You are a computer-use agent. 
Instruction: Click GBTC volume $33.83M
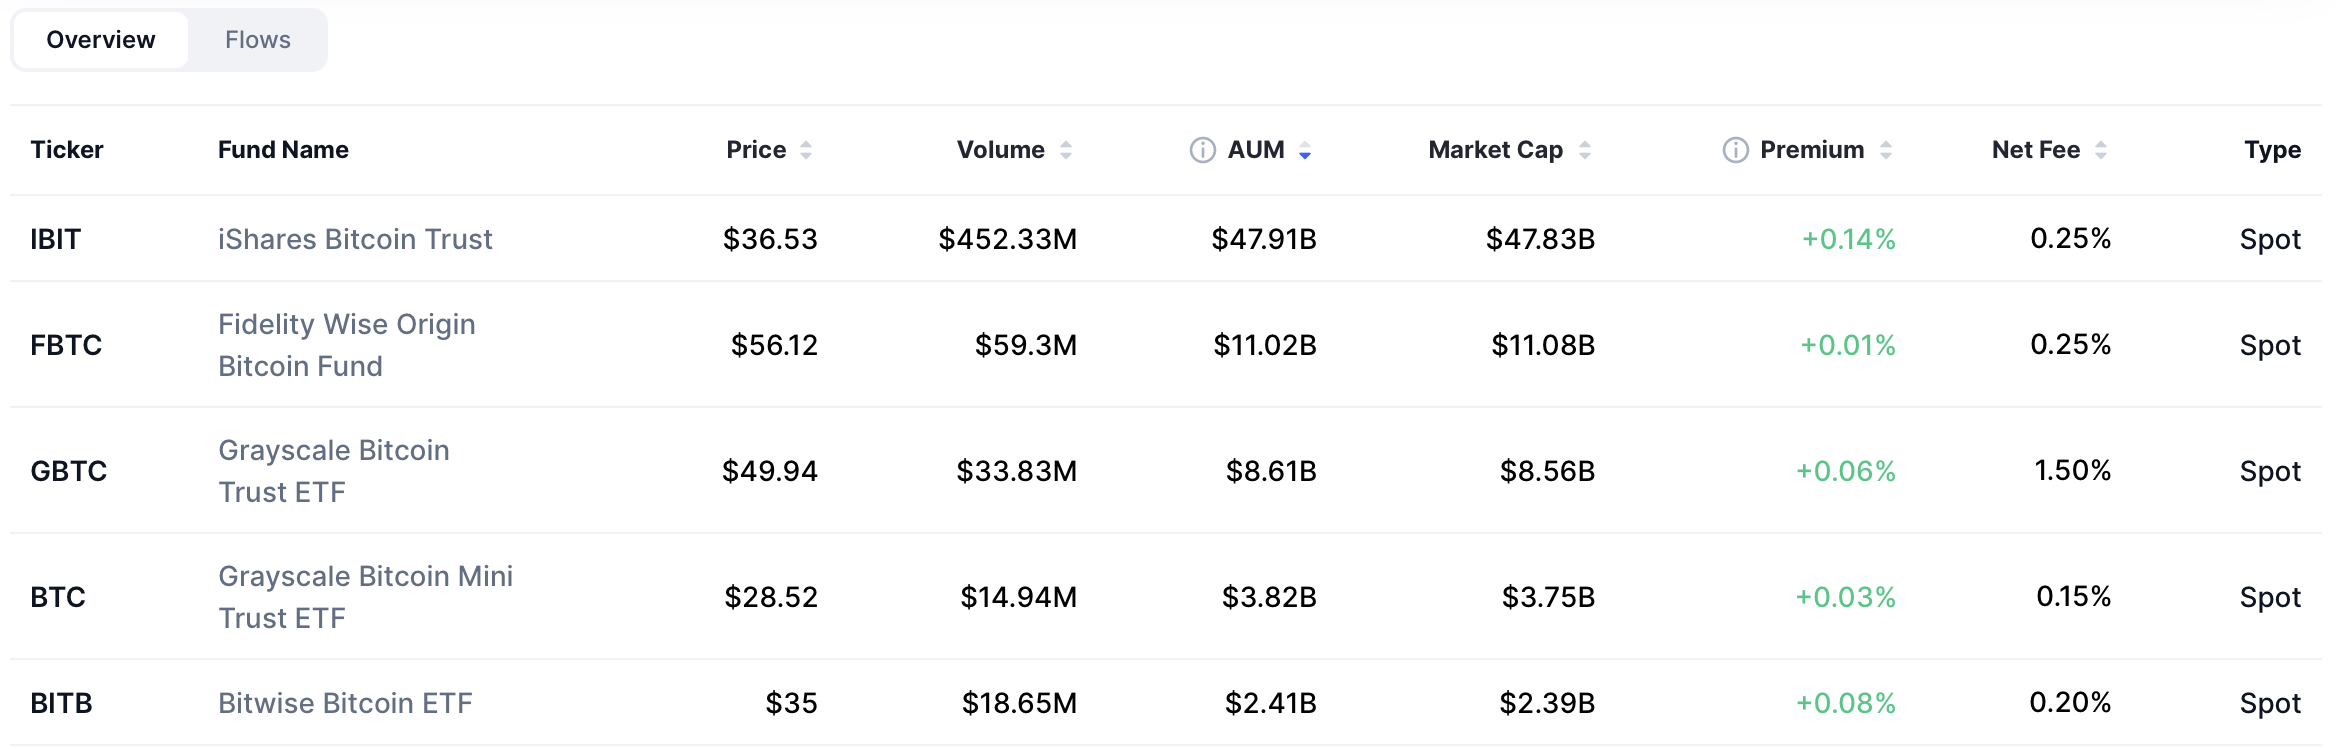click(1017, 471)
